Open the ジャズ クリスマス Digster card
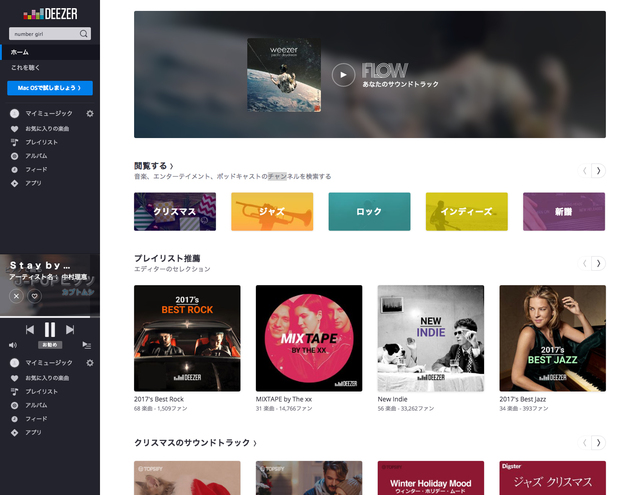 click(x=553, y=478)
